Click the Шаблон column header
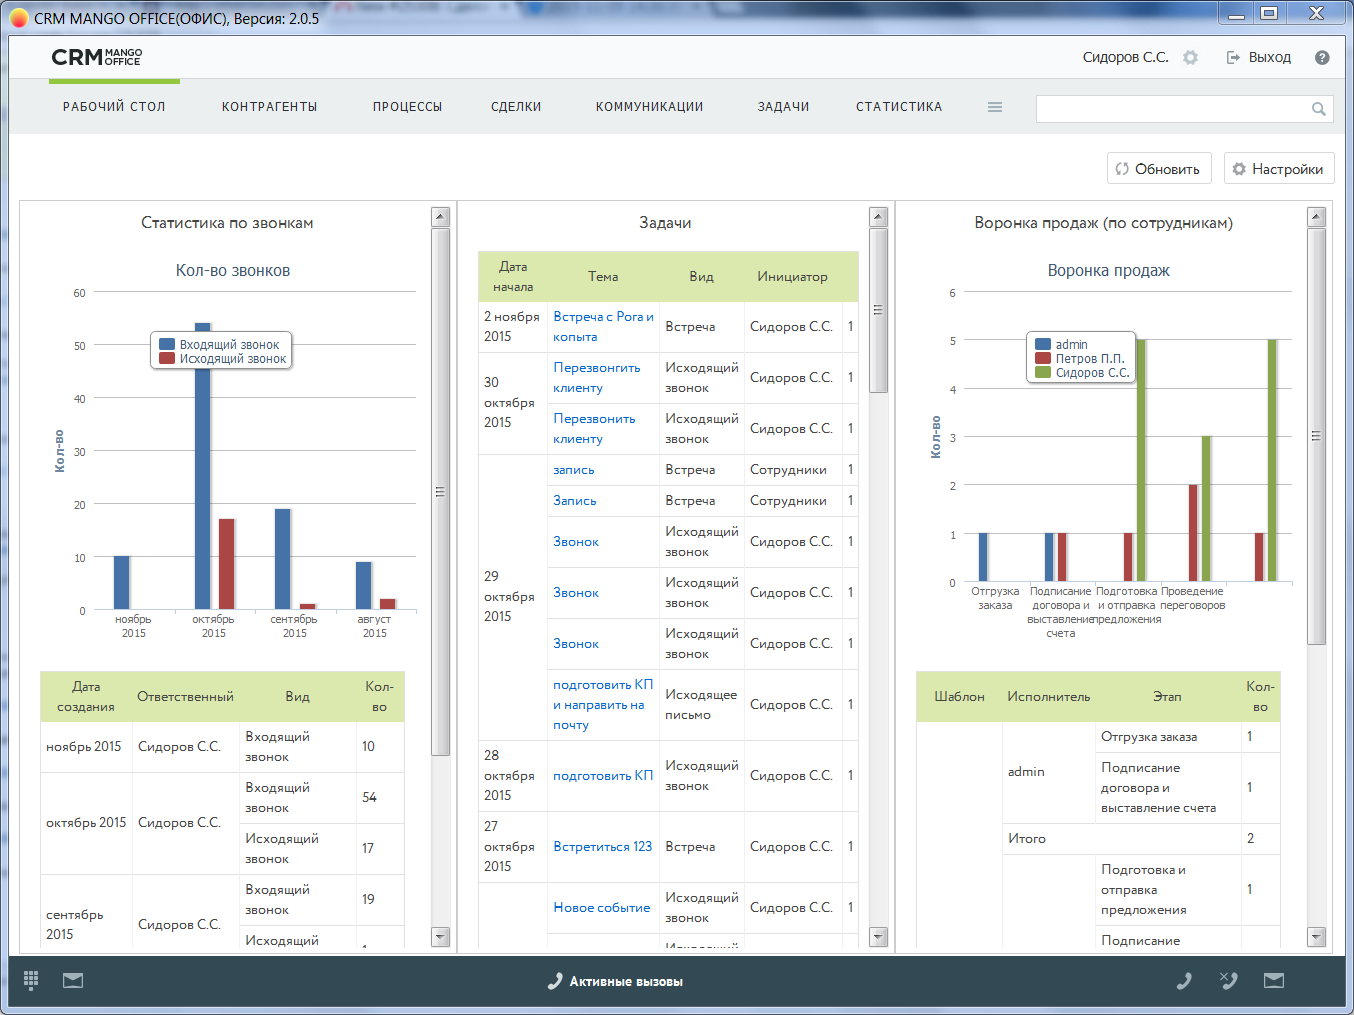 click(x=959, y=697)
